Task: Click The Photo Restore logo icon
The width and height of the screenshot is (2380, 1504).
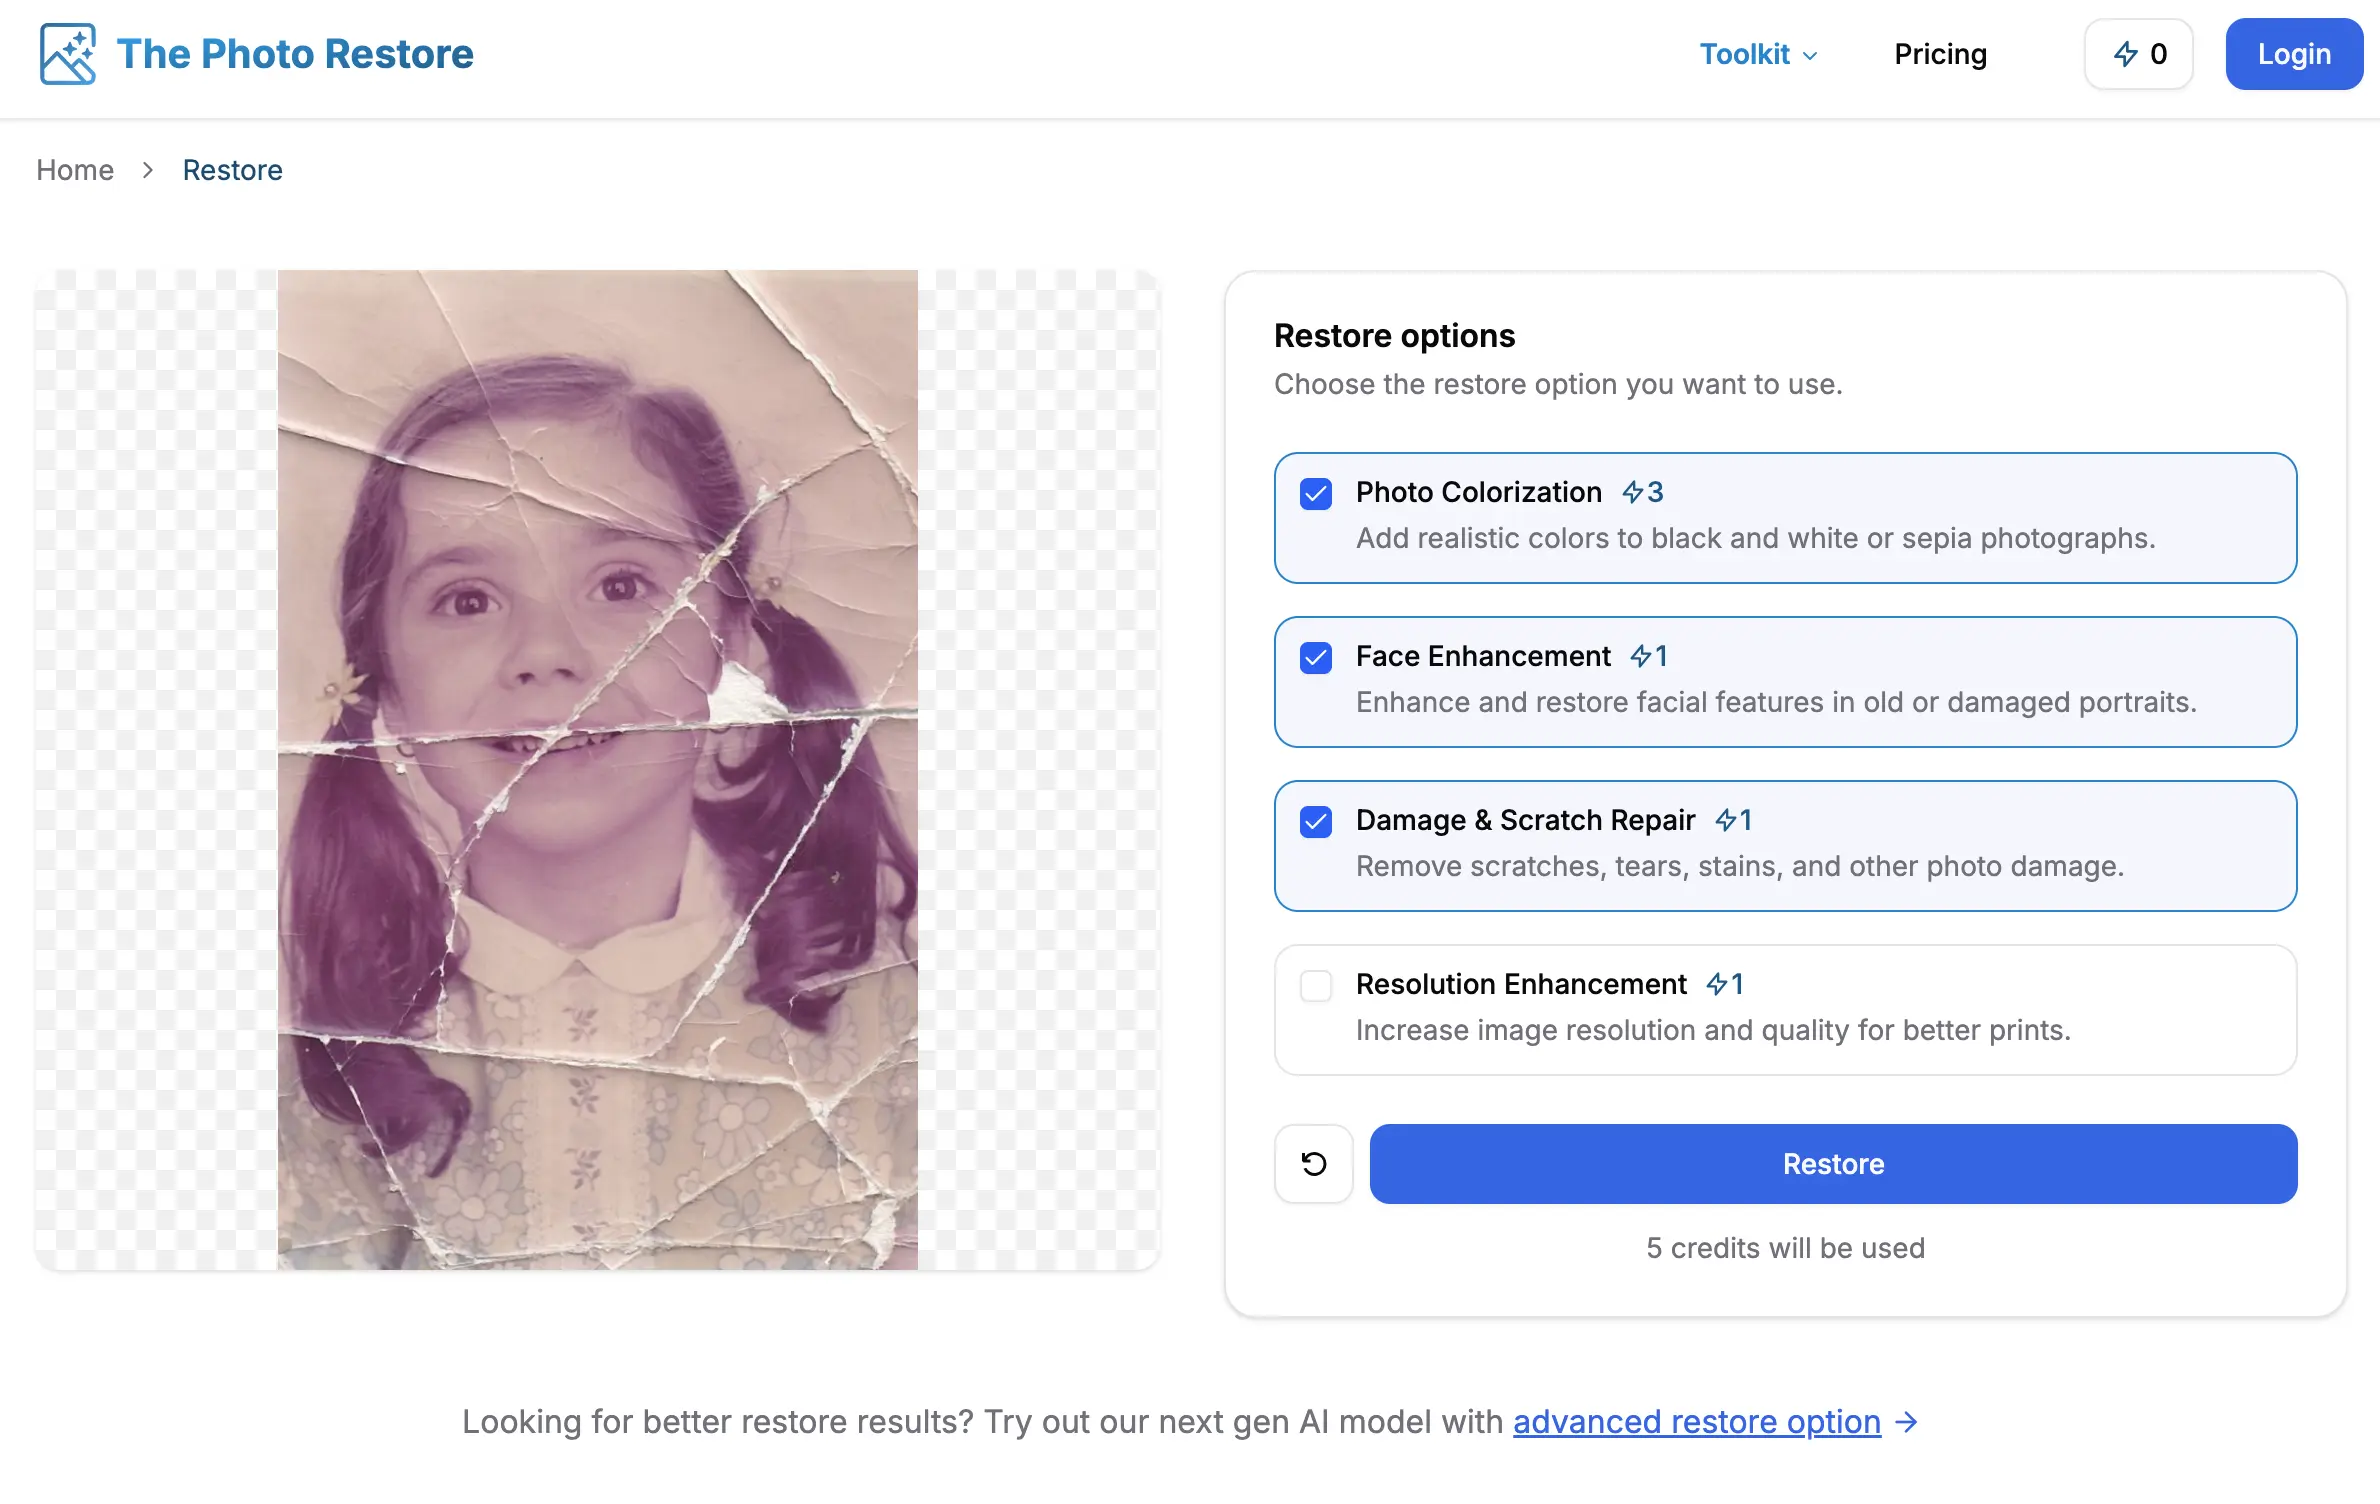Action: tap(68, 54)
